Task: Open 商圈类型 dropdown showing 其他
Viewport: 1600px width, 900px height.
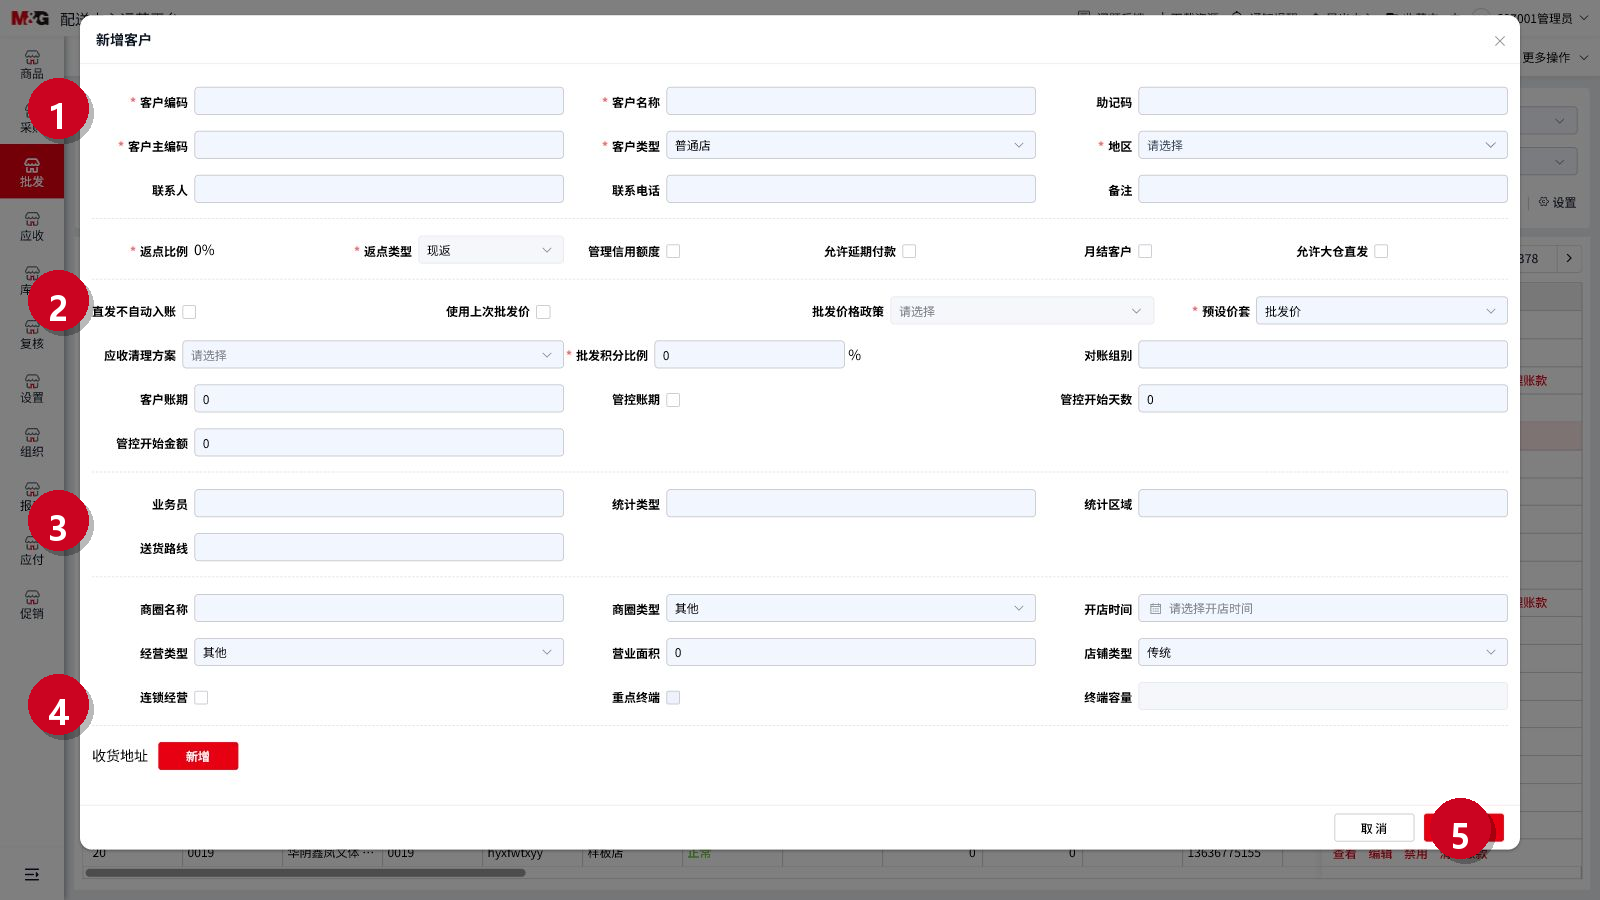Action: (850, 608)
